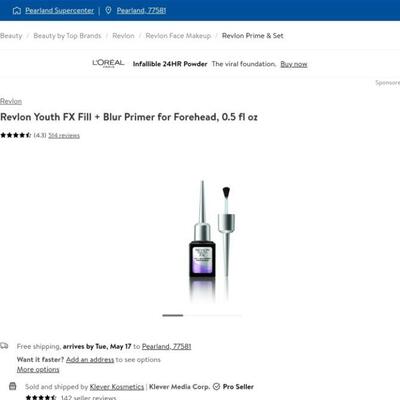The width and height of the screenshot is (400, 400).
Task: Open the Pearland Supercenter store link
Action: 60,11
